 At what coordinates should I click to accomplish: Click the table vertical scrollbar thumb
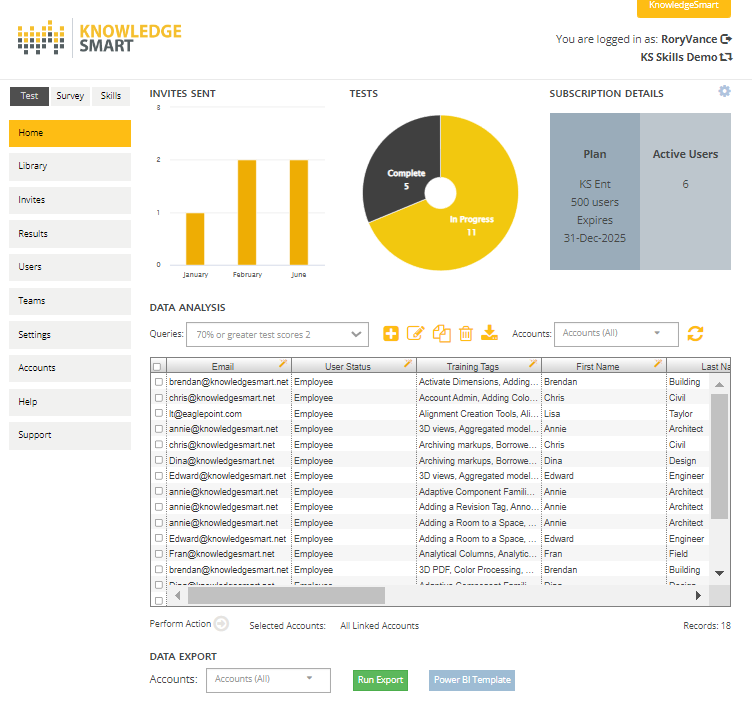719,456
